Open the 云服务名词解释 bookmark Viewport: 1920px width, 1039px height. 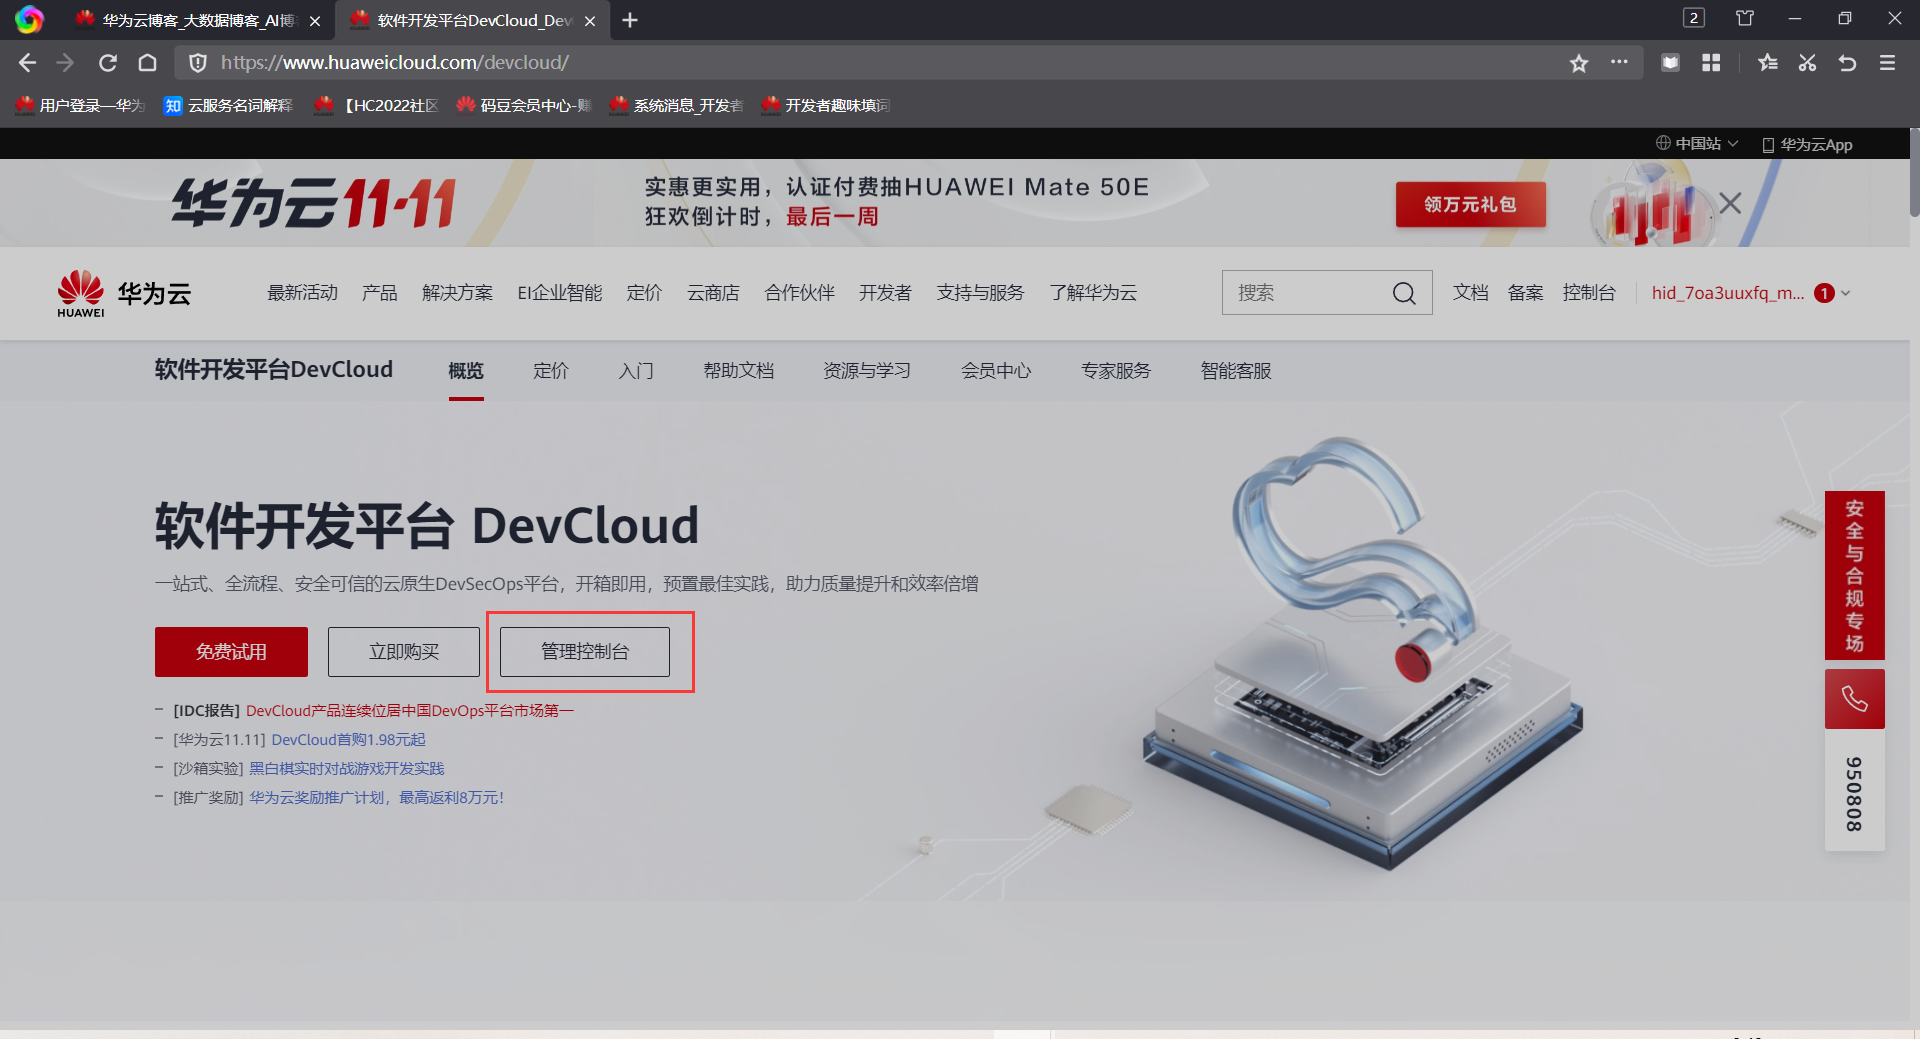point(229,105)
